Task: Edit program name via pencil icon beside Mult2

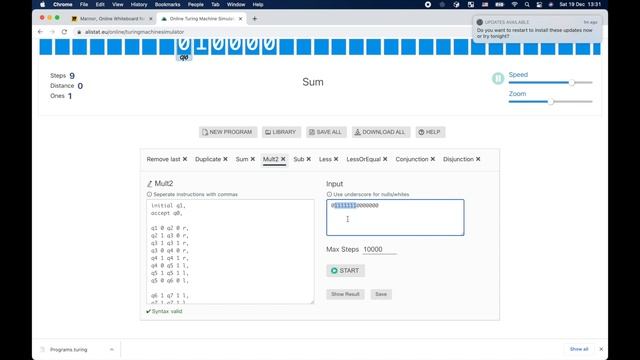Action: (149, 184)
